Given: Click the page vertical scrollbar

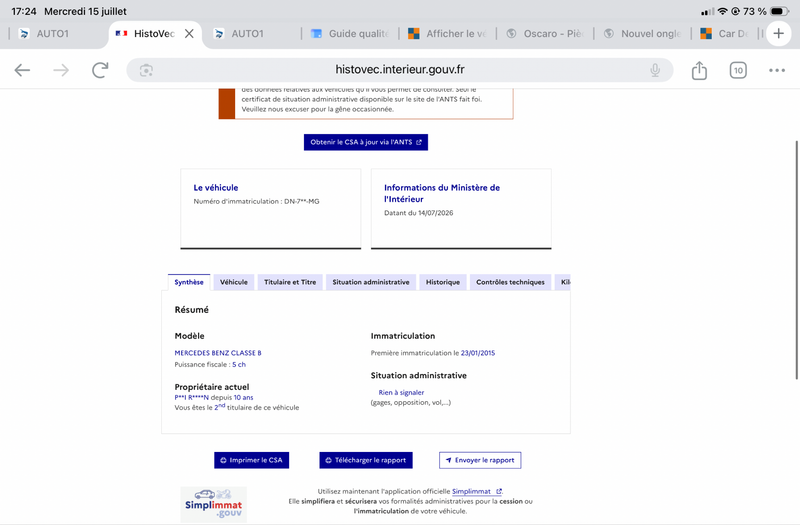Looking at the screenshot, I should (797, 260).
